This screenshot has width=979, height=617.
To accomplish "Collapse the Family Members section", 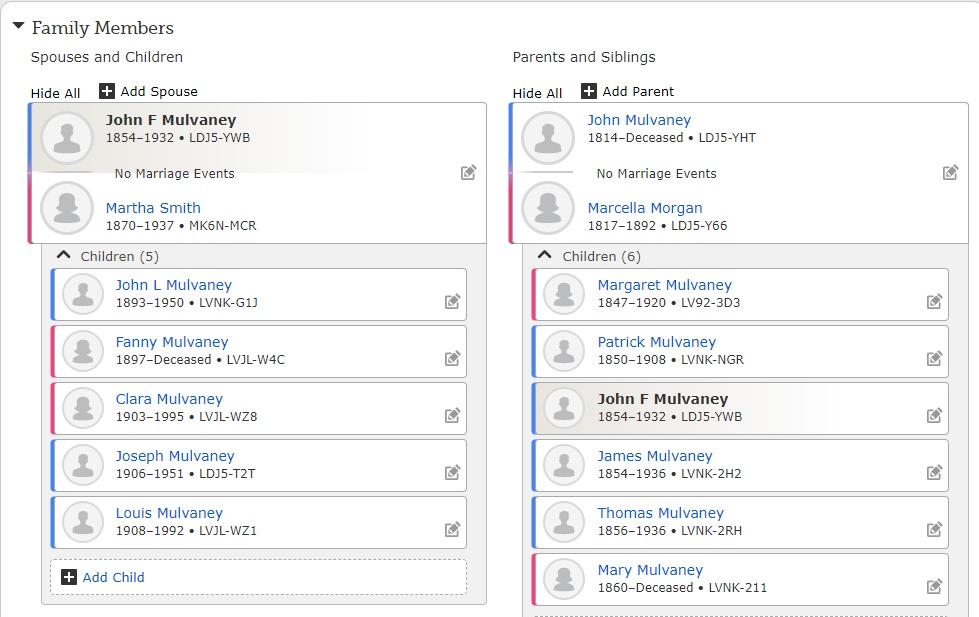I will pyautogui.click(x=19, y=26).
